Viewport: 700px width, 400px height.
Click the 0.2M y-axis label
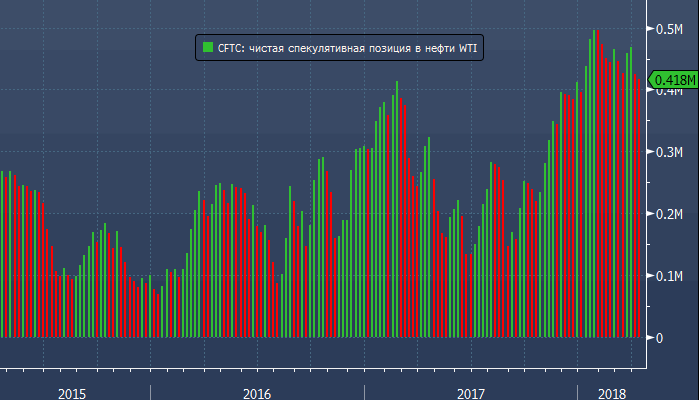668,215
